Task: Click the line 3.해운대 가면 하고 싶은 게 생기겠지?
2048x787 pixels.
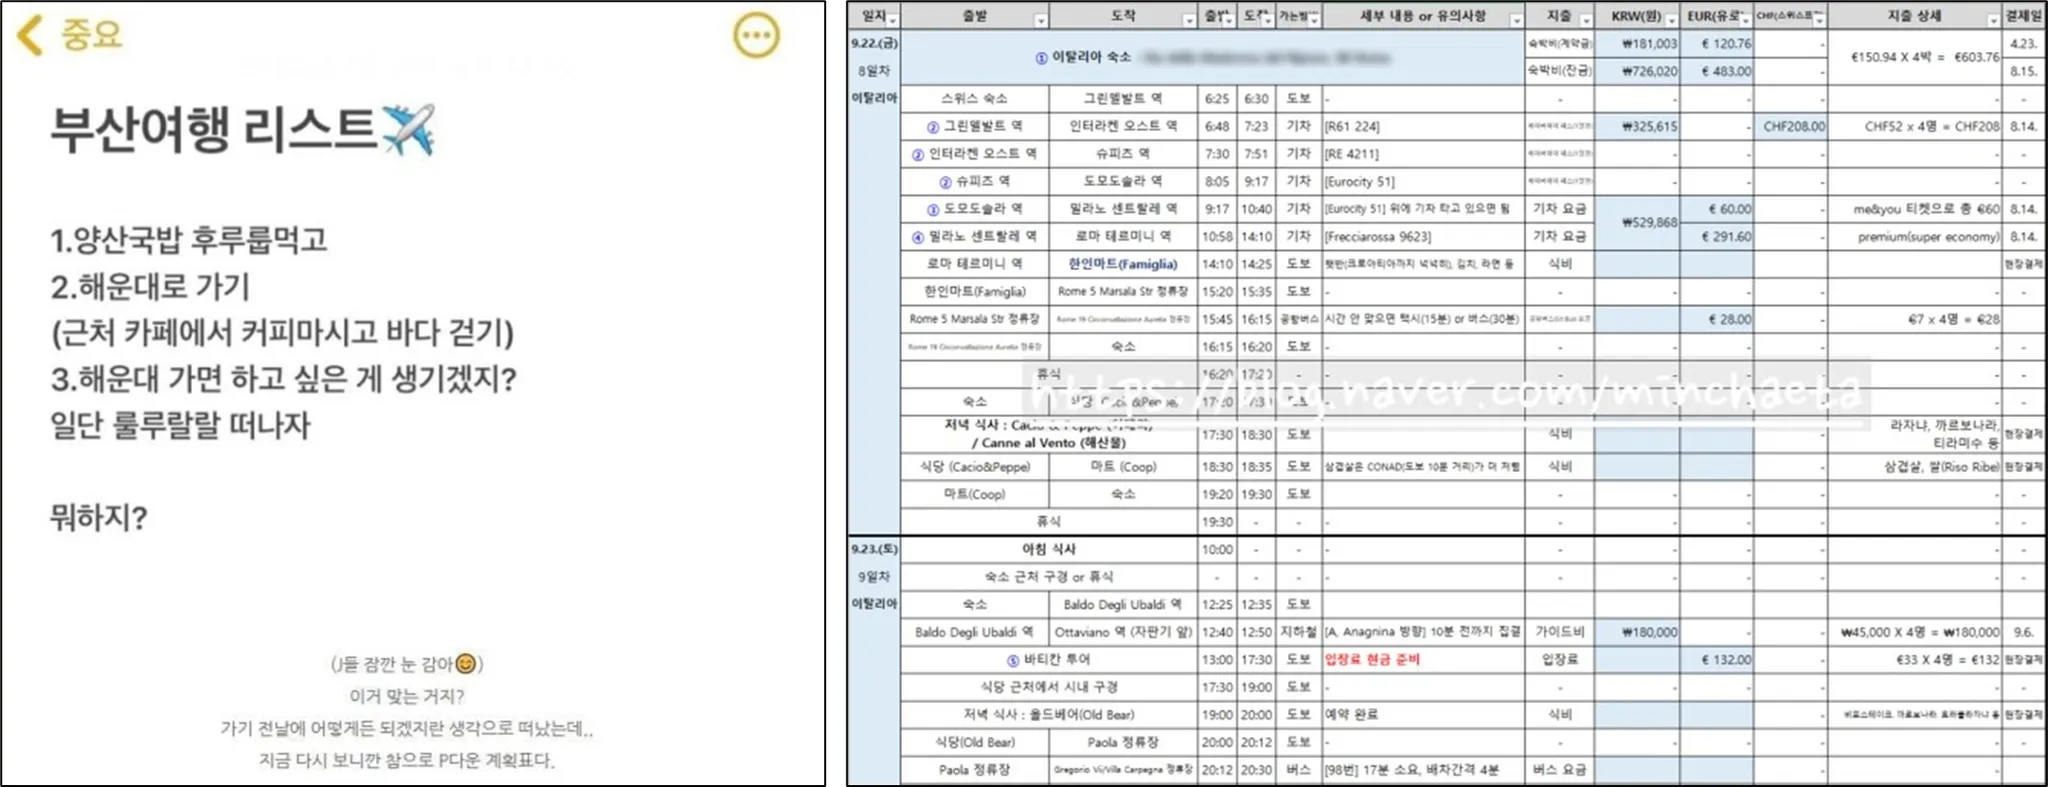Action: tap(283, 379)
